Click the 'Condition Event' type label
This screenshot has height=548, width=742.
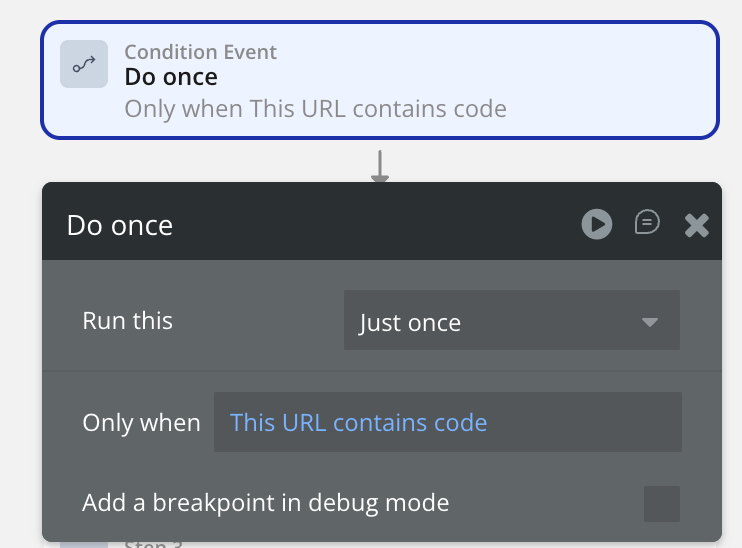coord(200,52)
